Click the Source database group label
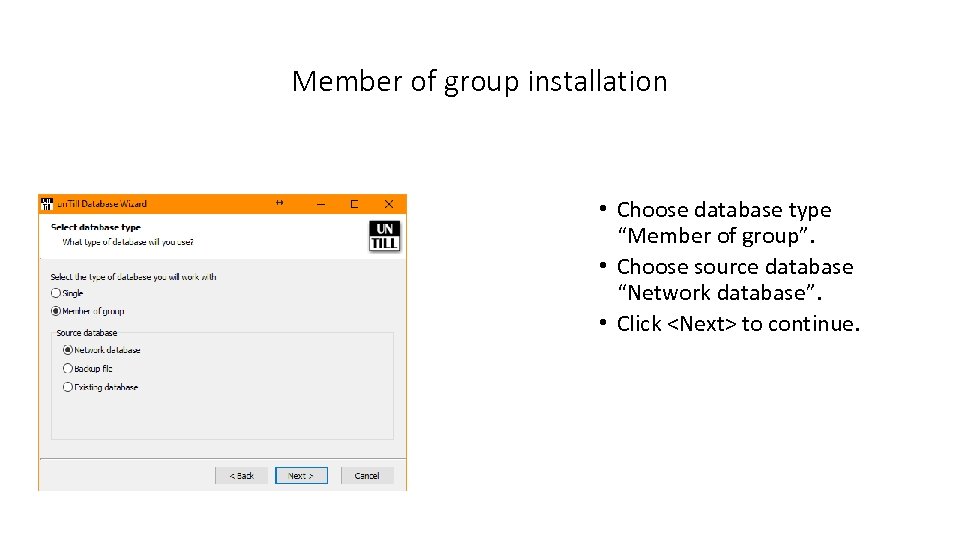Viewport: 960px width, 540px height. (86, 332)
